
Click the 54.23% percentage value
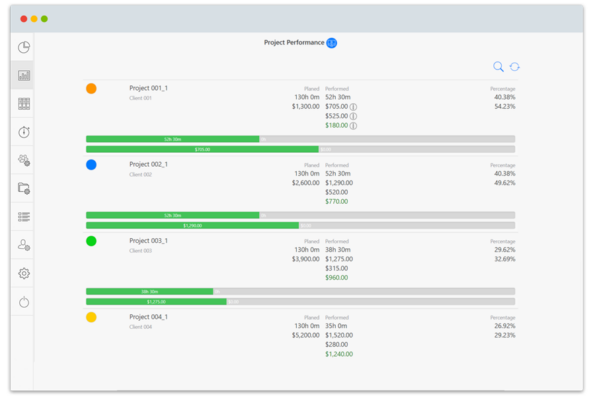pos(505,107)
